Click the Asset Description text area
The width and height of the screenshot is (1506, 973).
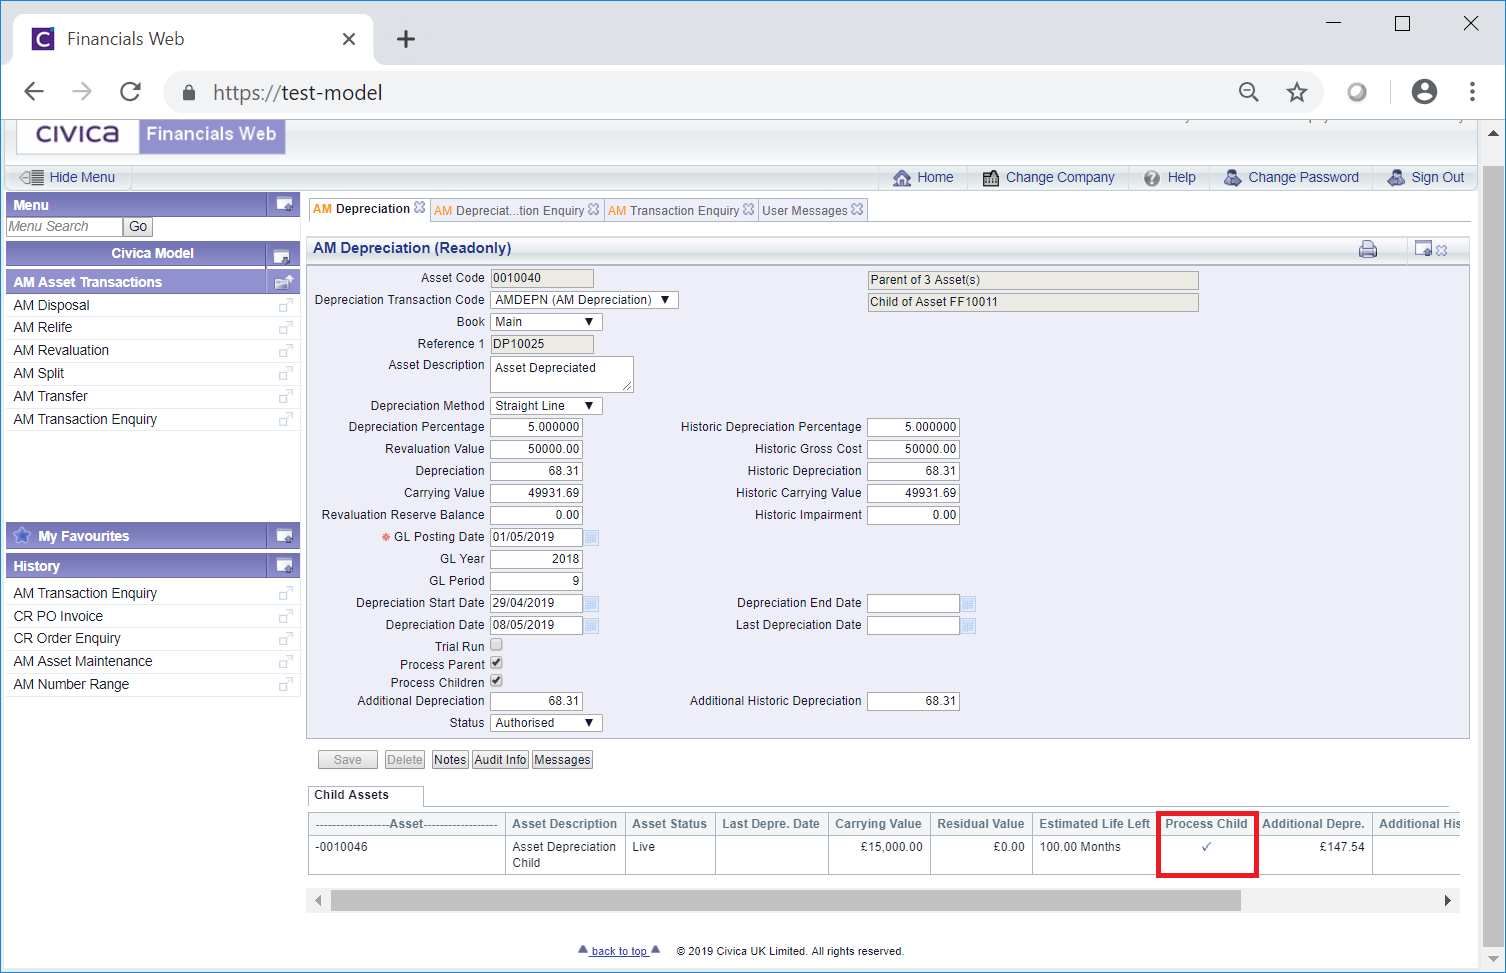coord(562,375)
